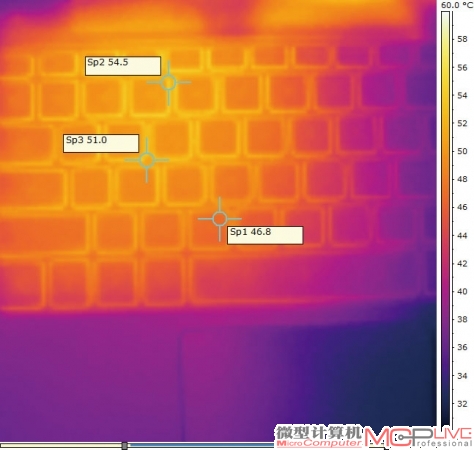Click the MicroComputer watermark logo
This screenshot has width=474, height=450.
tap(319, 436)
